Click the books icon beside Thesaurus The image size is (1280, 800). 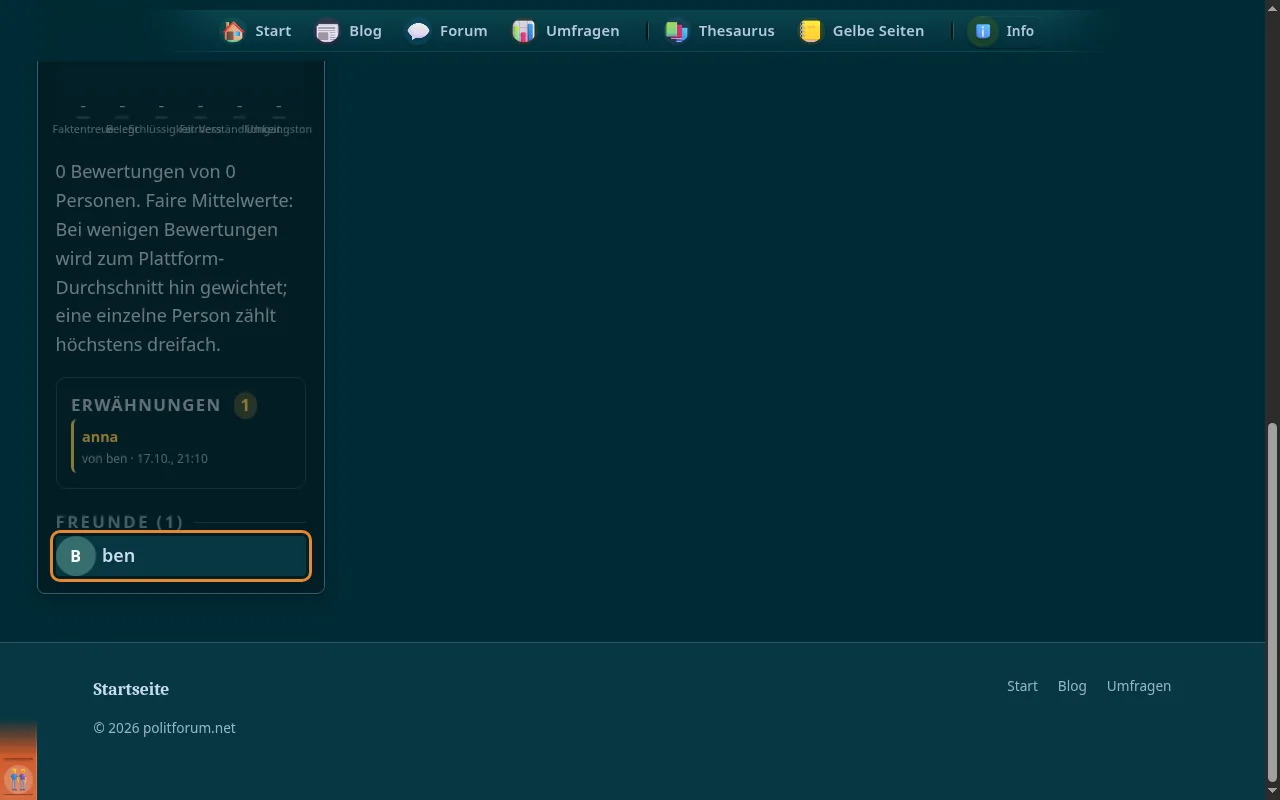677,31
